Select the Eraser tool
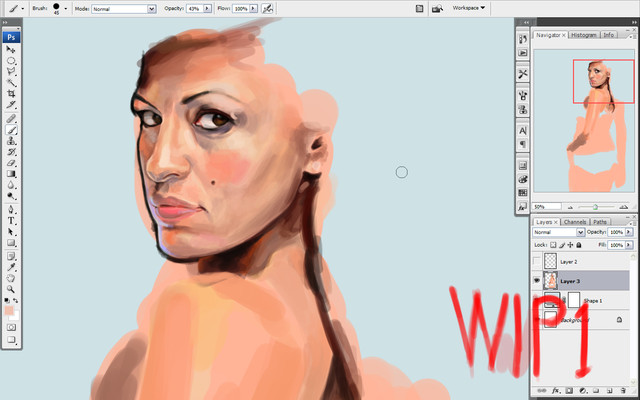This screenshot has height=400, width=640. (11, 163)
